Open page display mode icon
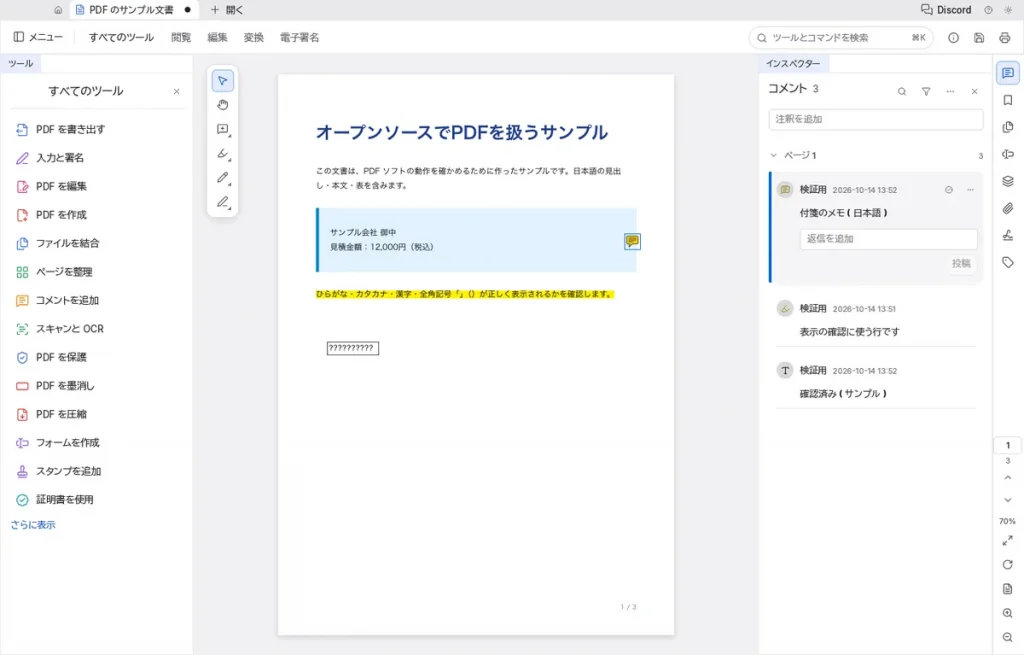 [1008, 589]
